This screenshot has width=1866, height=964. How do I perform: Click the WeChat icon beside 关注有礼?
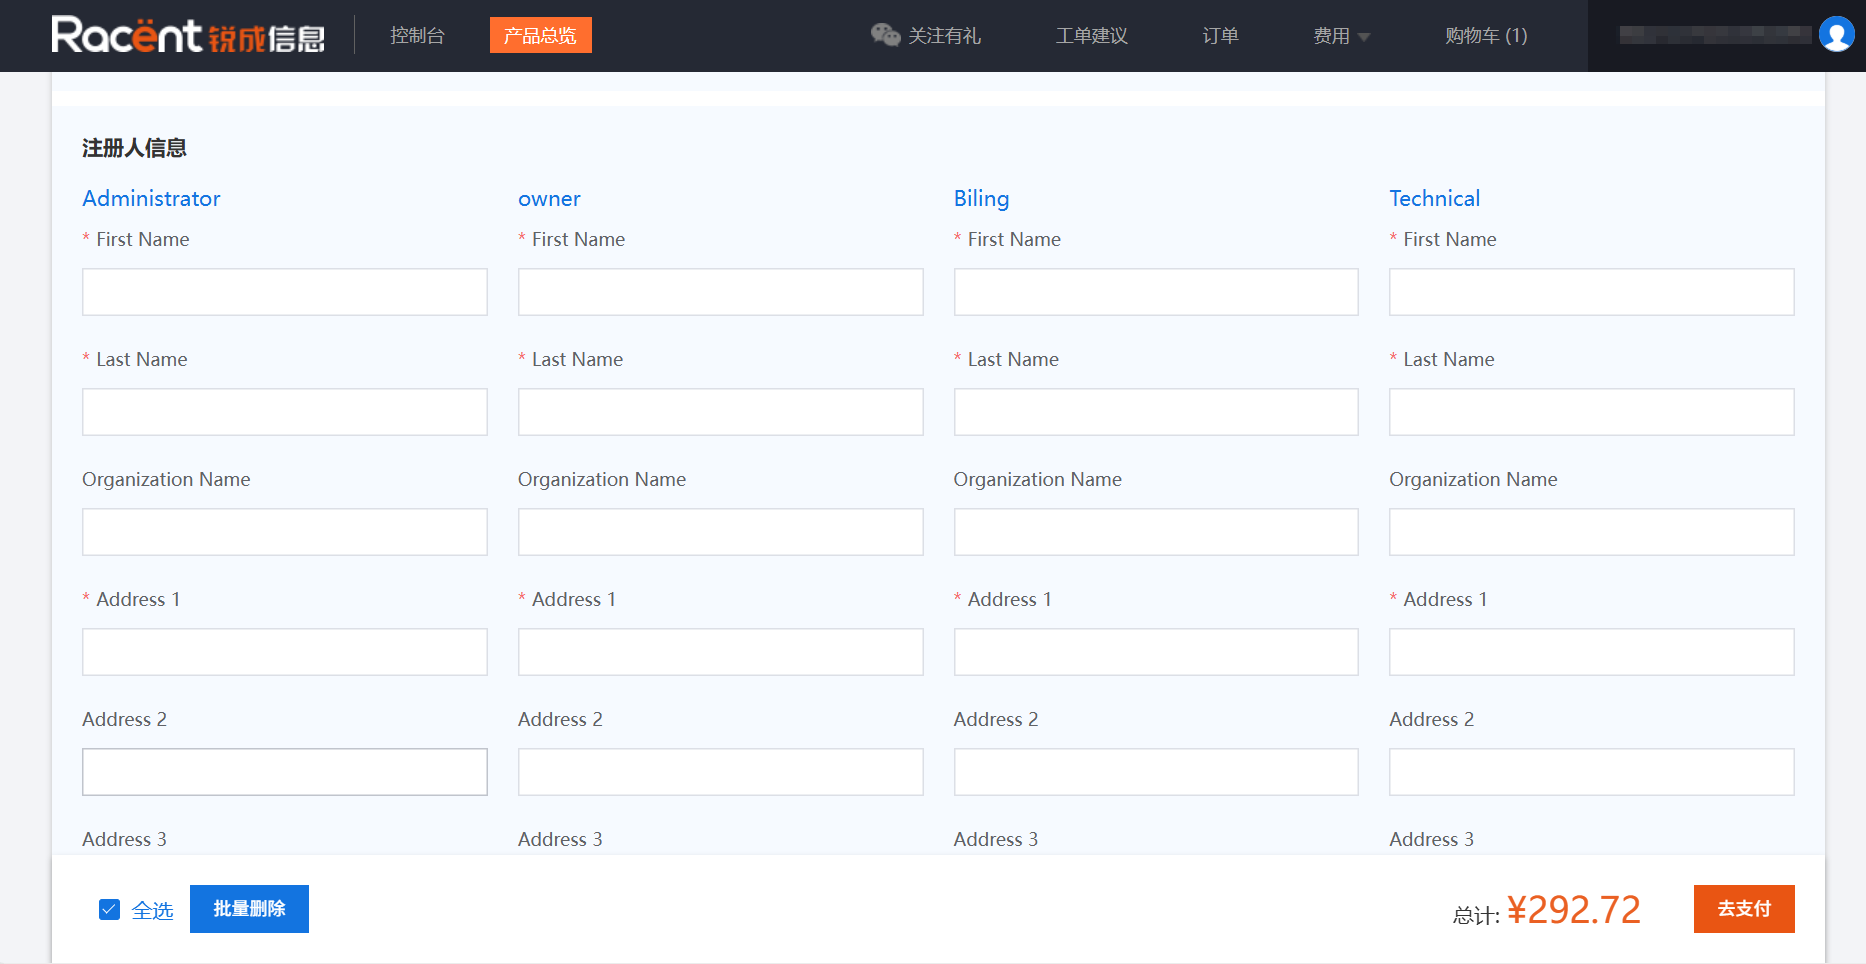885,35
